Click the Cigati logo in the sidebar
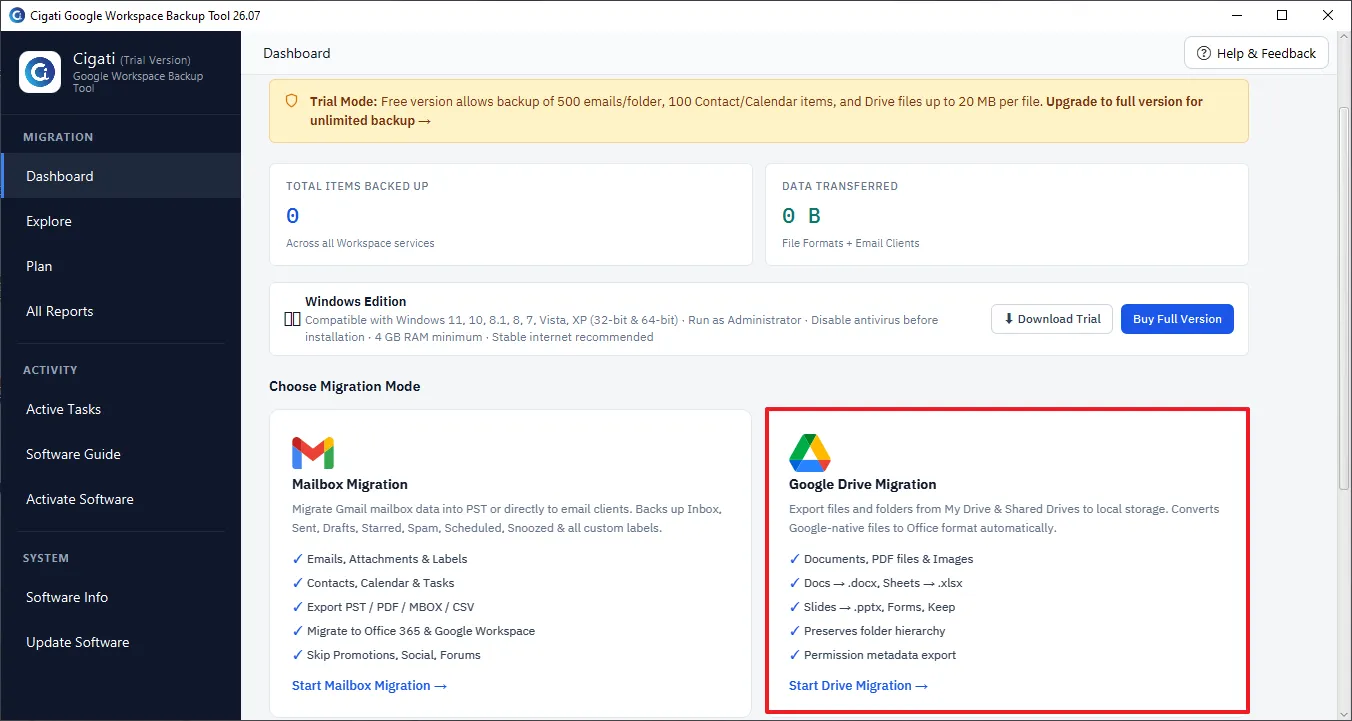 [x=40, y=72]
